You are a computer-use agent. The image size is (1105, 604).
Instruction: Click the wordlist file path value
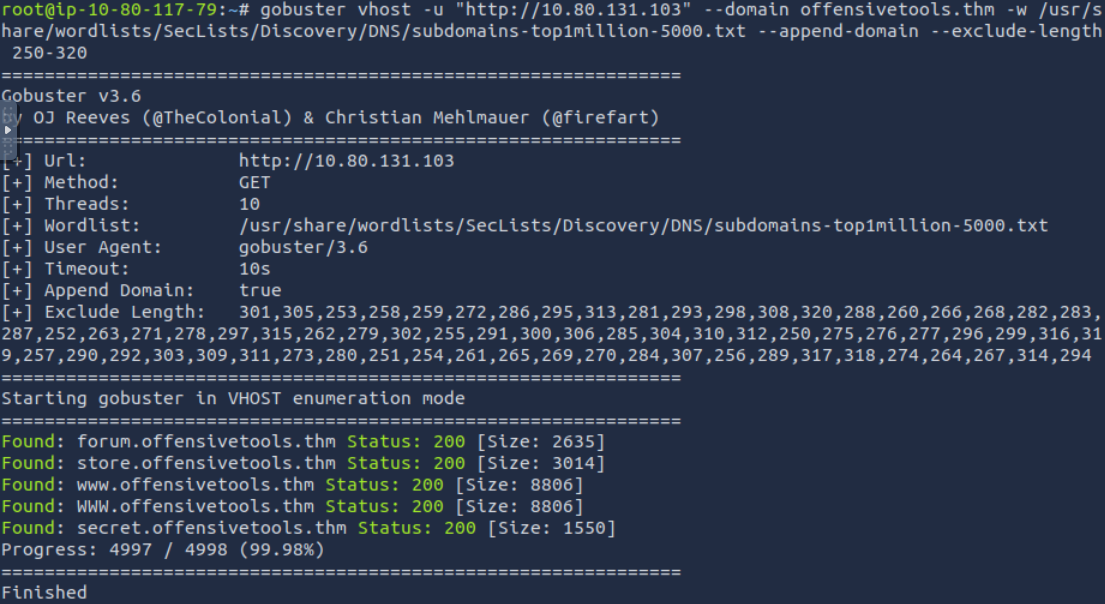[643, 226]
